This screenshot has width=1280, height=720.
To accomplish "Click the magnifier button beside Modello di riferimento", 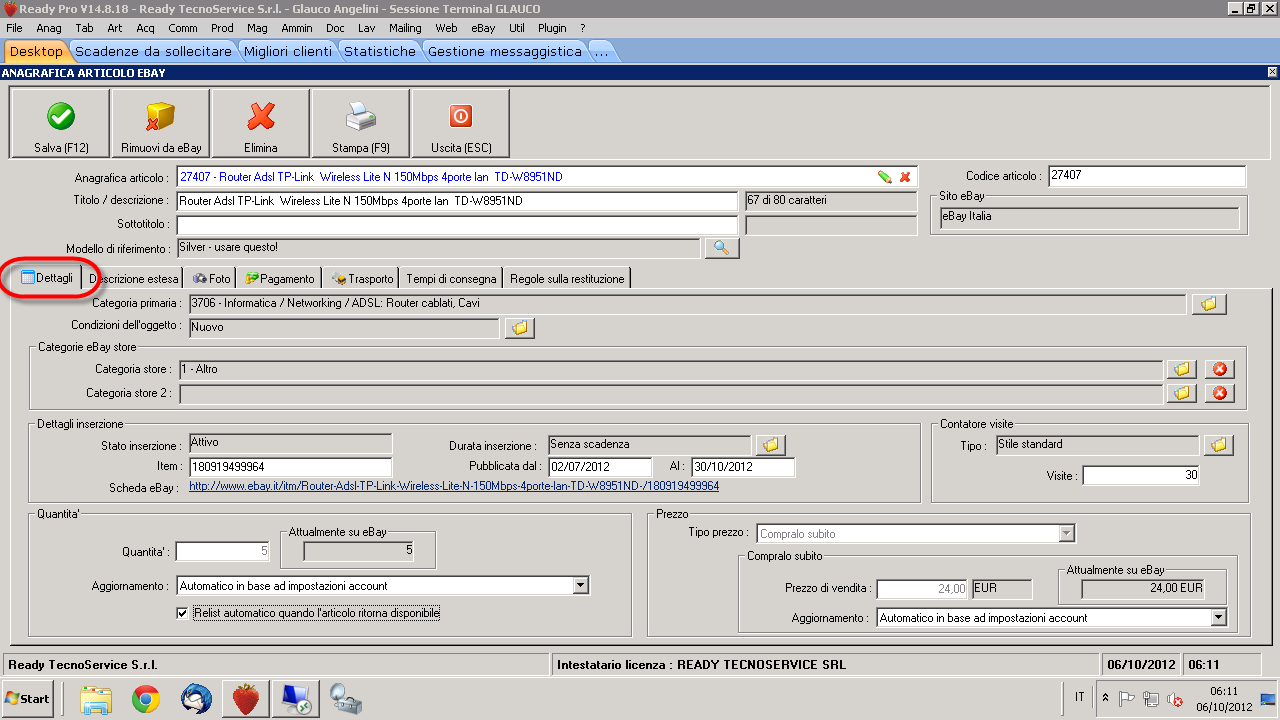I will 721,247.
